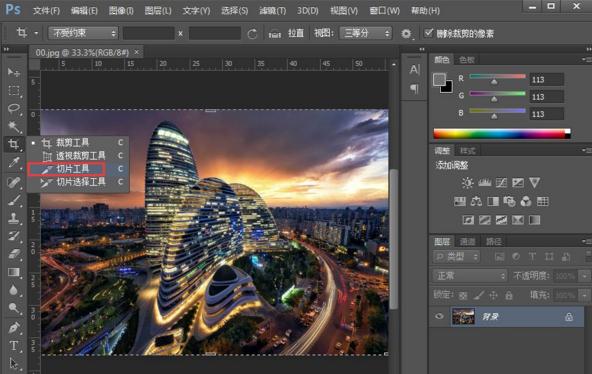The image size is (592, 374).
Task: Select the Pen tool
Action: click(x=14, y=327)
